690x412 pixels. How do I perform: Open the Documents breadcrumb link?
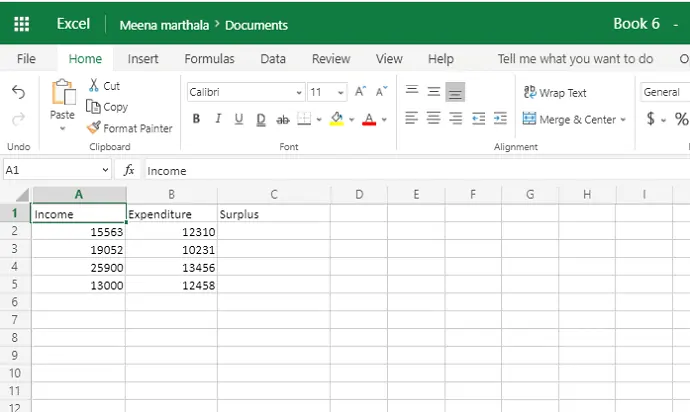pos(257,25)
